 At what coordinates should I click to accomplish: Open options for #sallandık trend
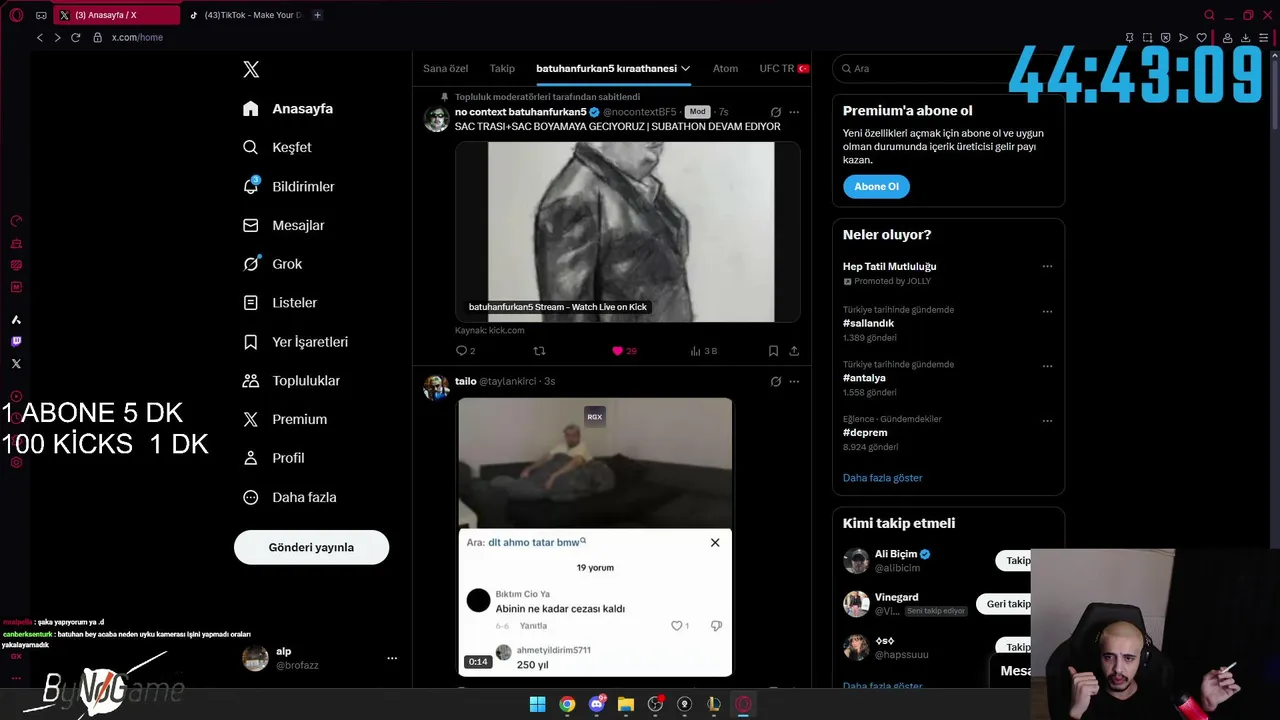pos(1047,311)
